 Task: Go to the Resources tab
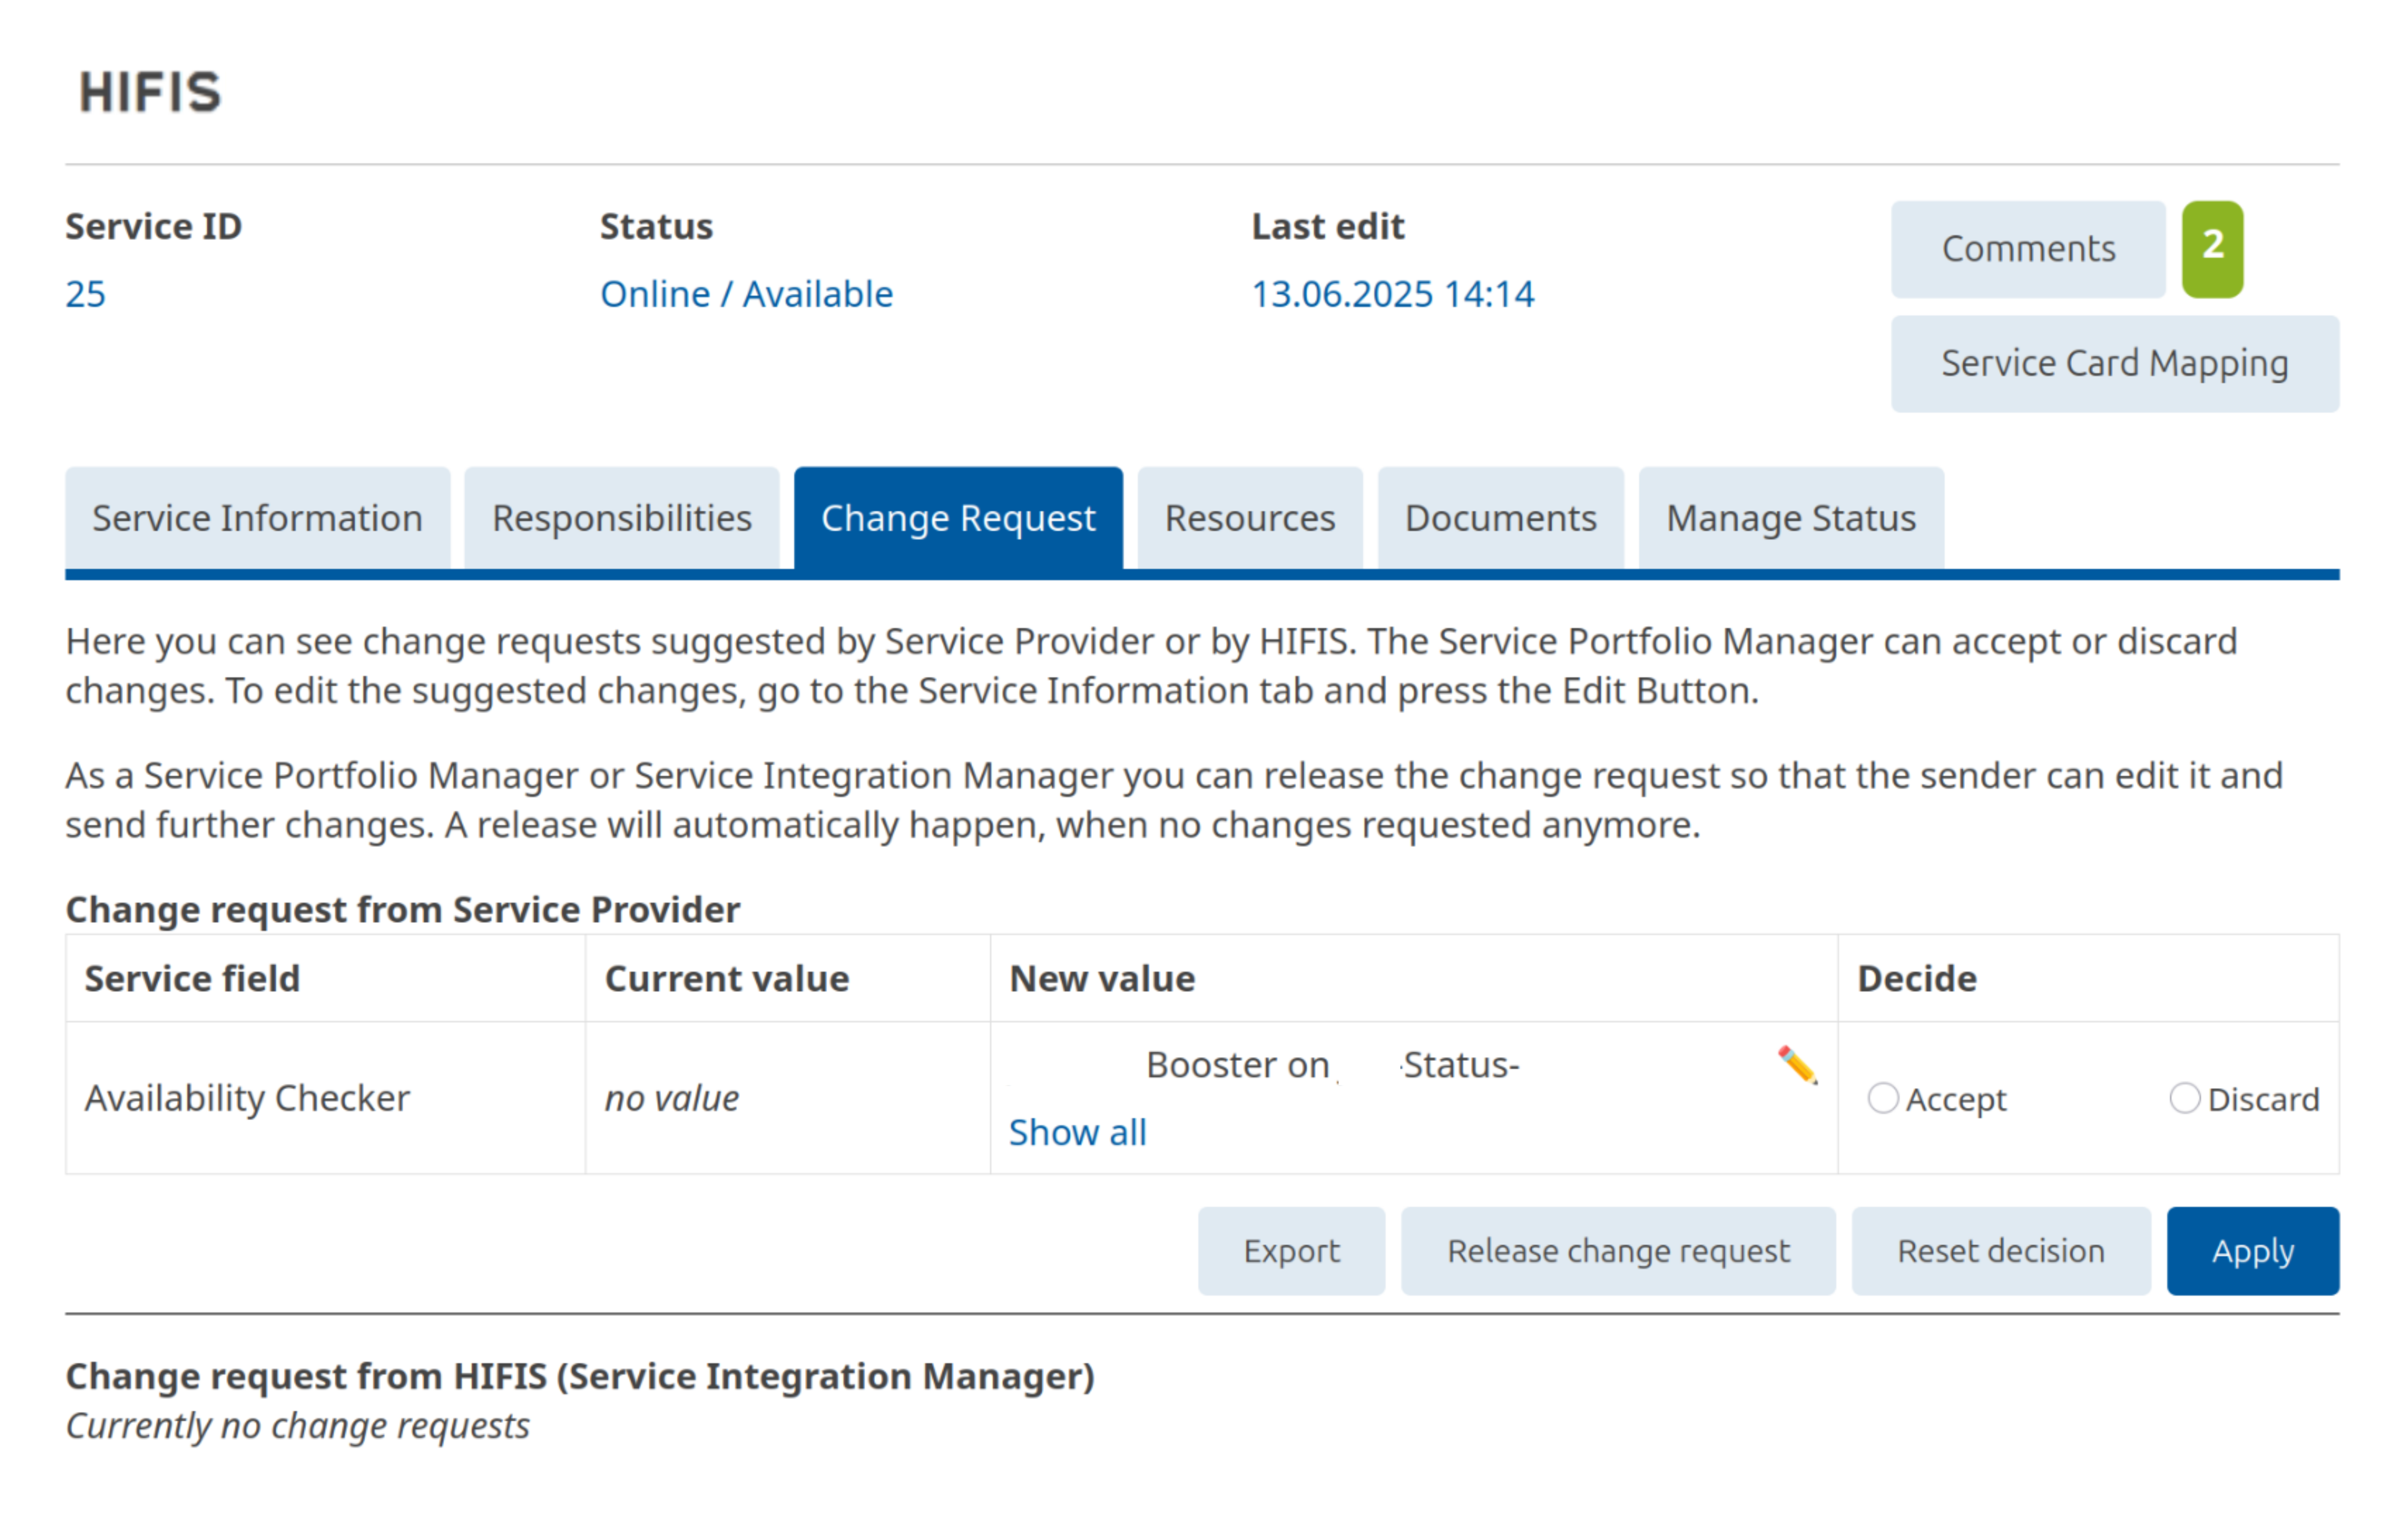[1250, 518]
